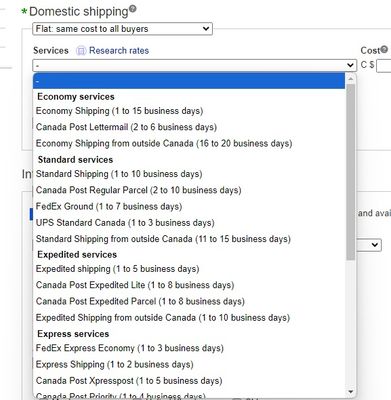This screenshot has height=400, width=391.
Task: Open the dropdown partly hidden behind the list
Action: tap(369, 245)
